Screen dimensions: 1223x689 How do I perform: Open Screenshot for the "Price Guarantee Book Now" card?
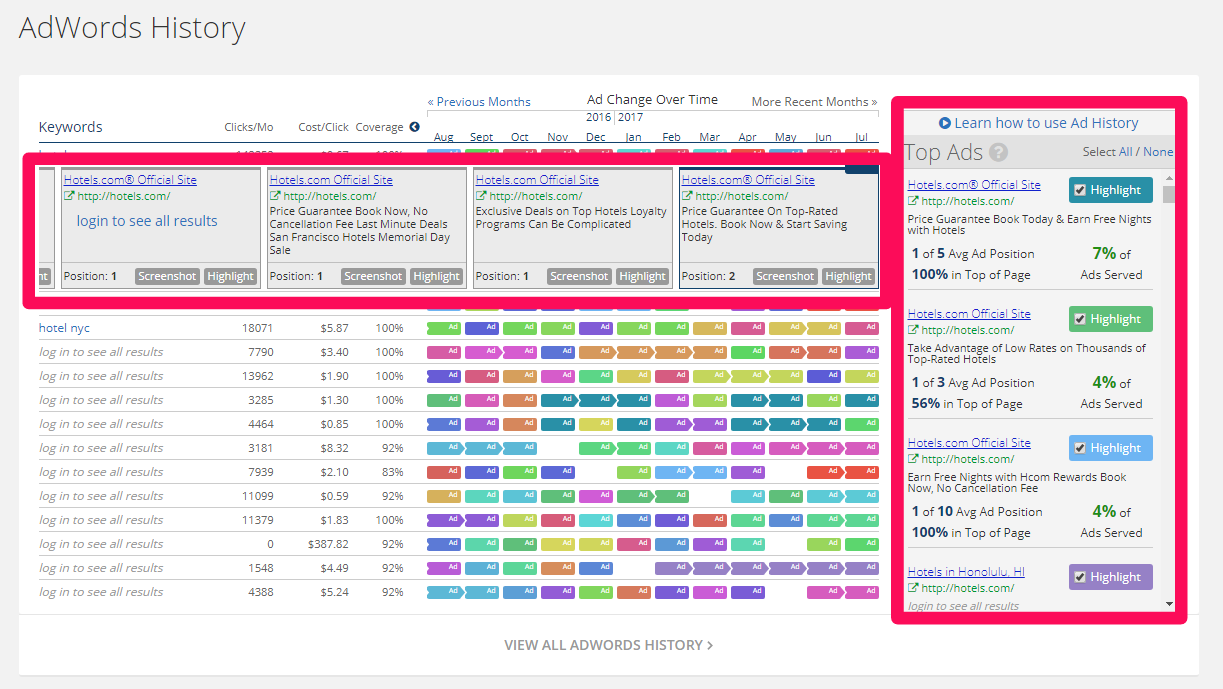pyautogui.click(x=374, y=277)
